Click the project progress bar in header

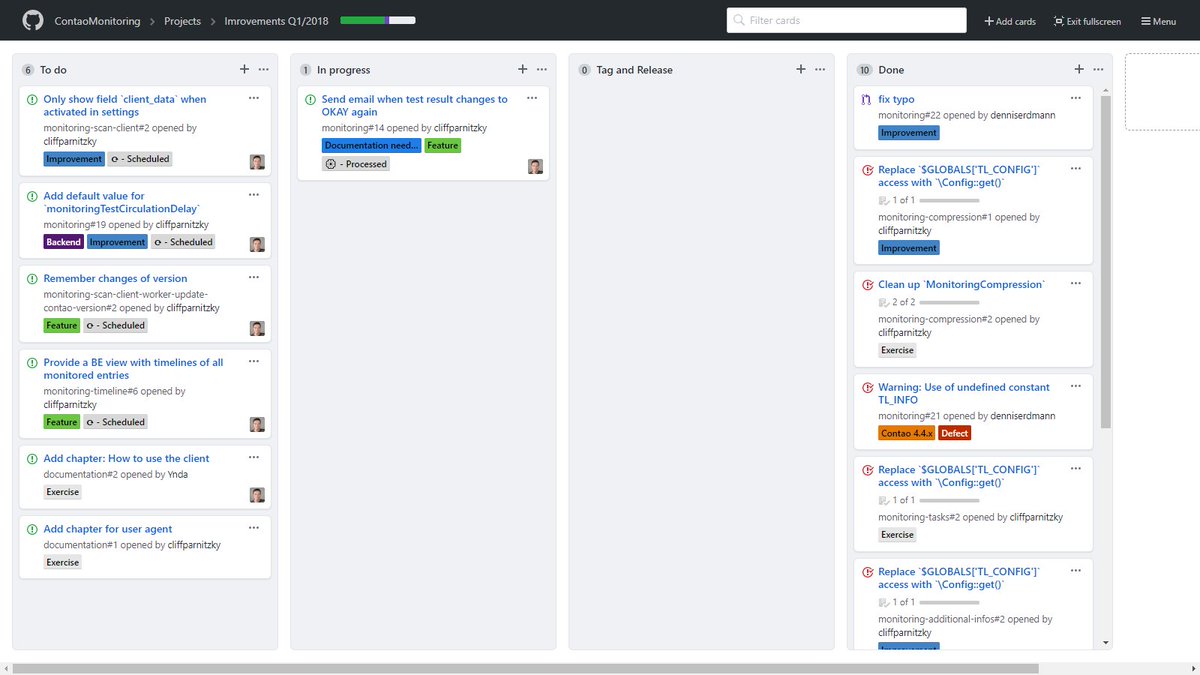click(x=378, y=20)
